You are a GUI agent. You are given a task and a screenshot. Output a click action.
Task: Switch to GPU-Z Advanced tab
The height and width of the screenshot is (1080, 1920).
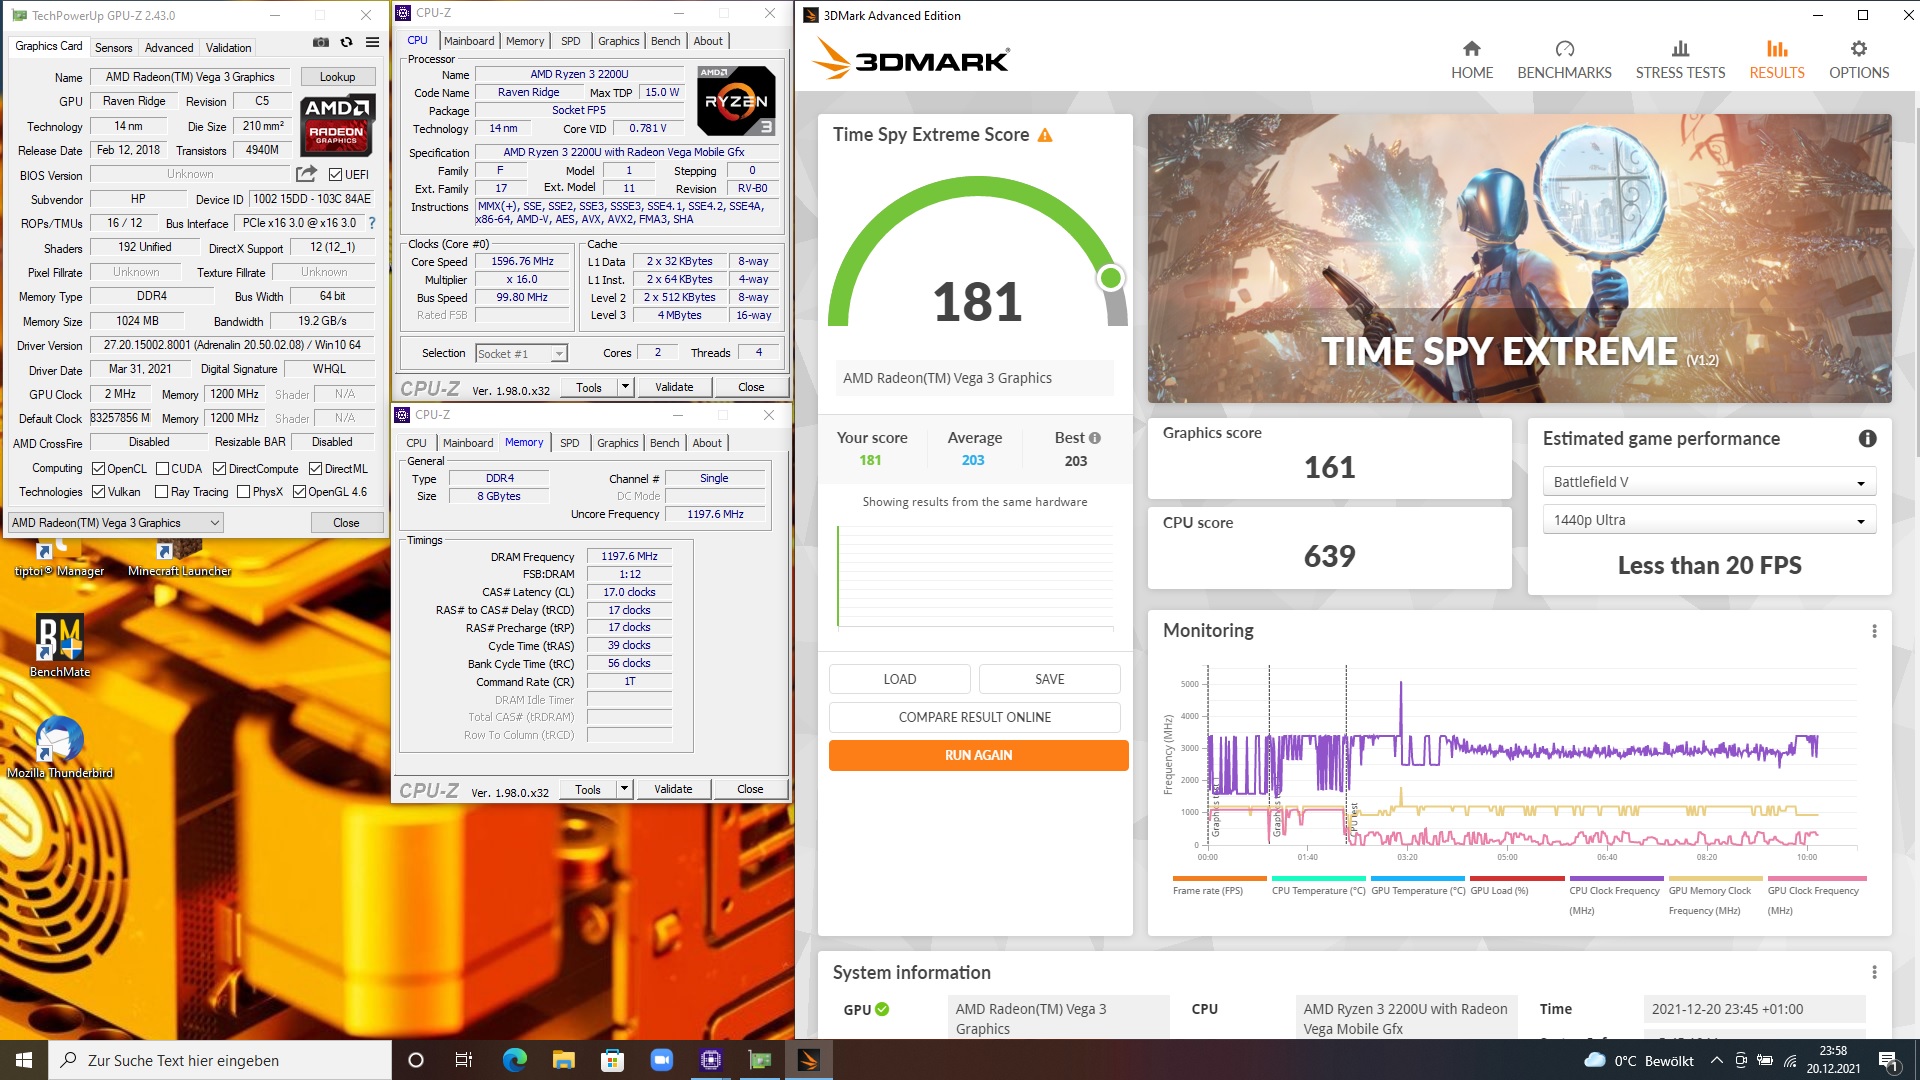[x=169, y=48]
